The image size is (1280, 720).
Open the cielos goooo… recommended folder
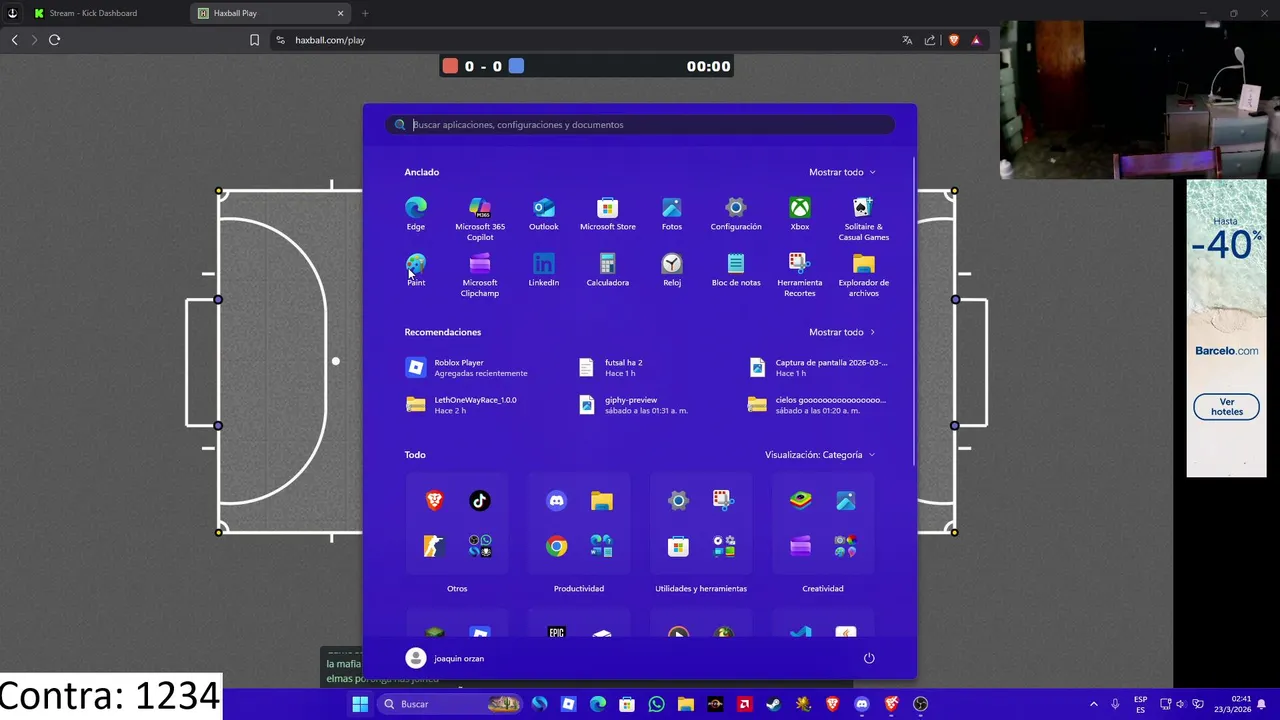820,405
